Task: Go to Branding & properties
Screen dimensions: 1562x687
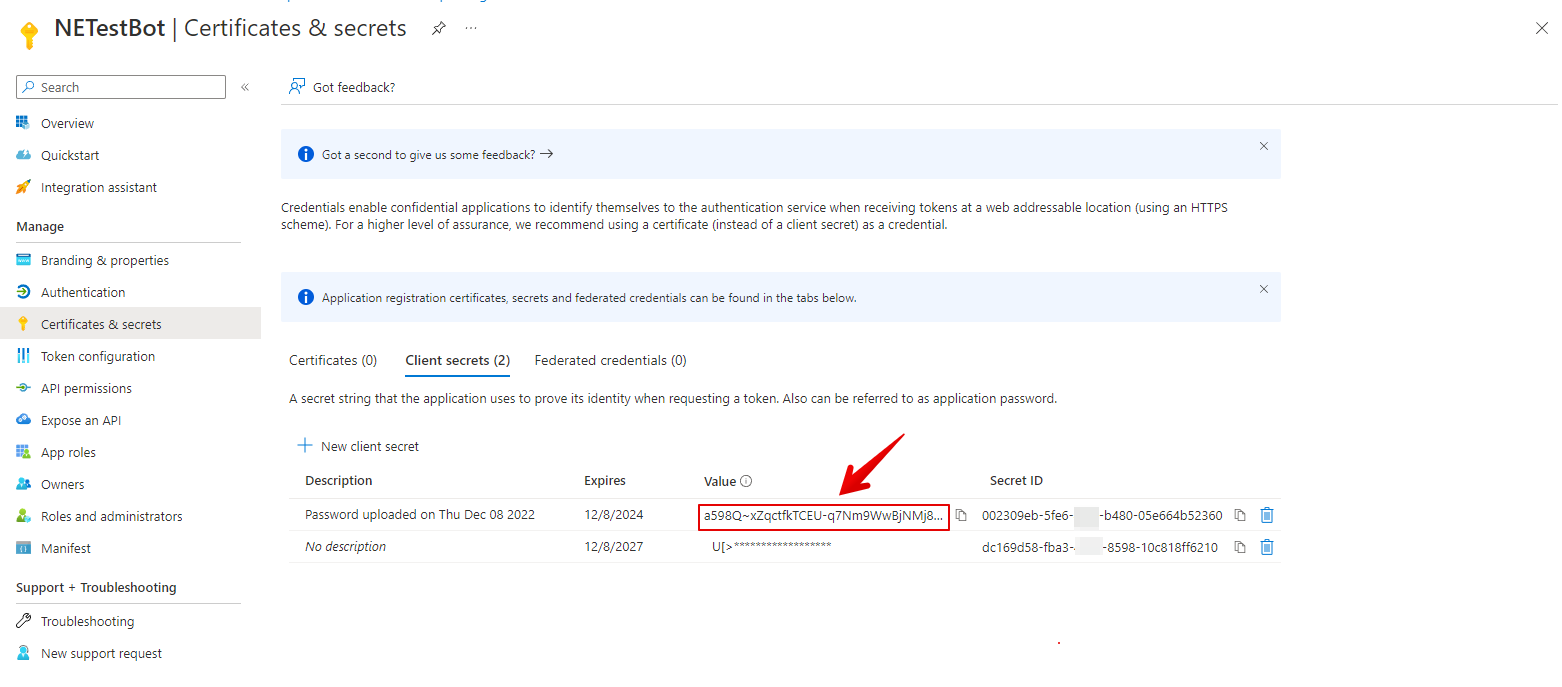Action: 105,260
